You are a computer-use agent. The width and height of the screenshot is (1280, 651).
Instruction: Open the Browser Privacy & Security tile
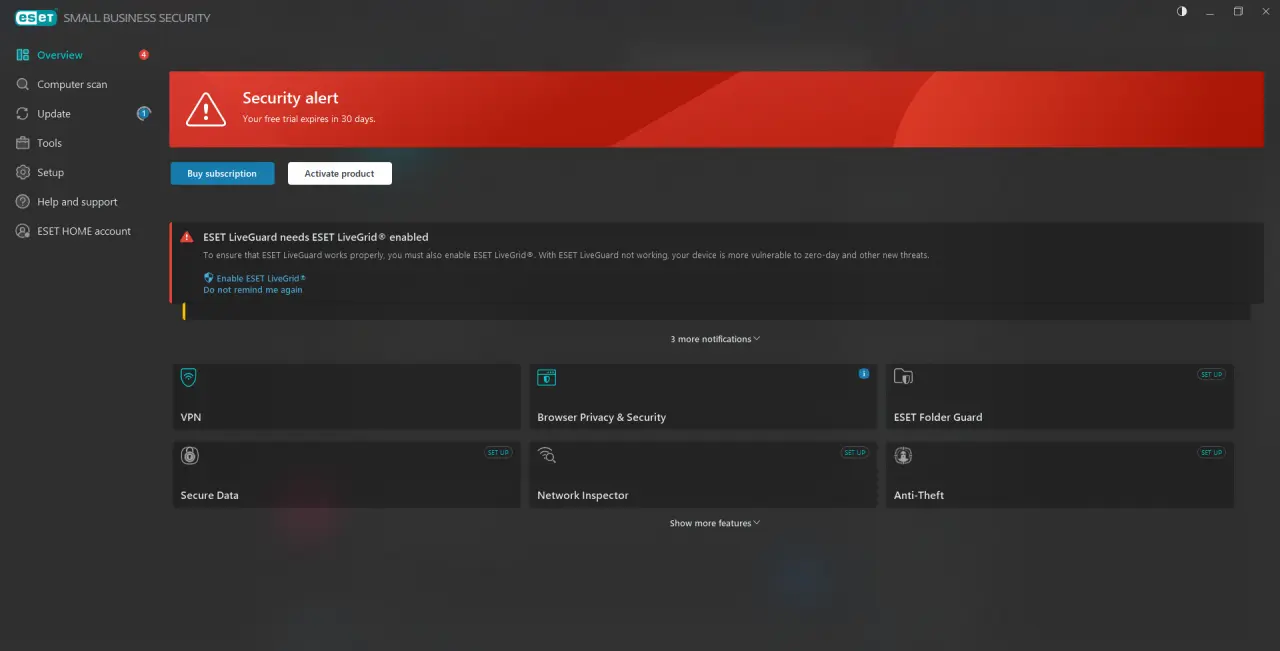(x=703, y=397)
